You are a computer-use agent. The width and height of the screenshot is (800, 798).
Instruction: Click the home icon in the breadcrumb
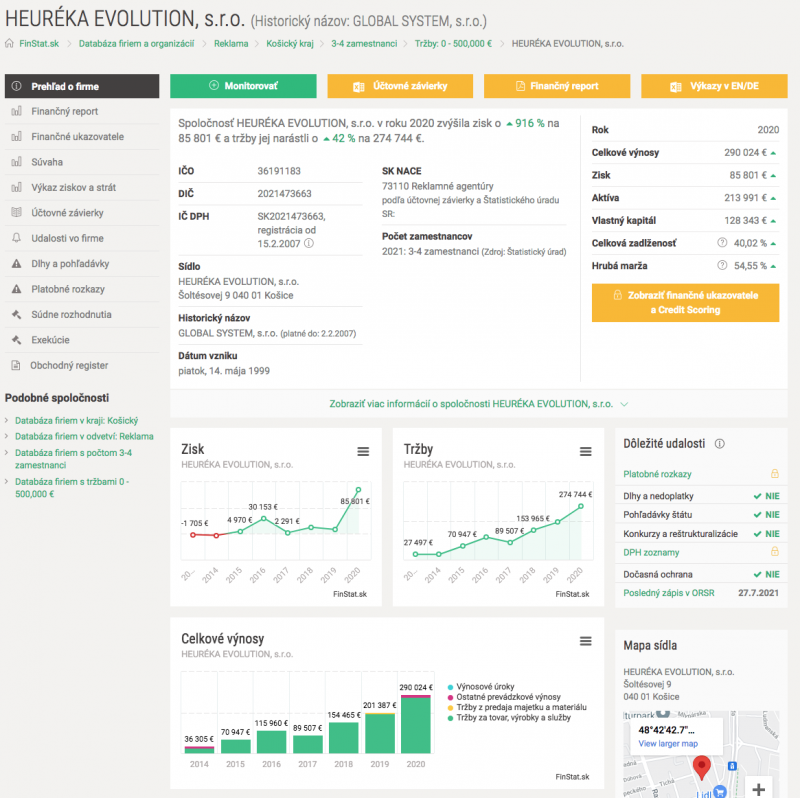[9, 43]
